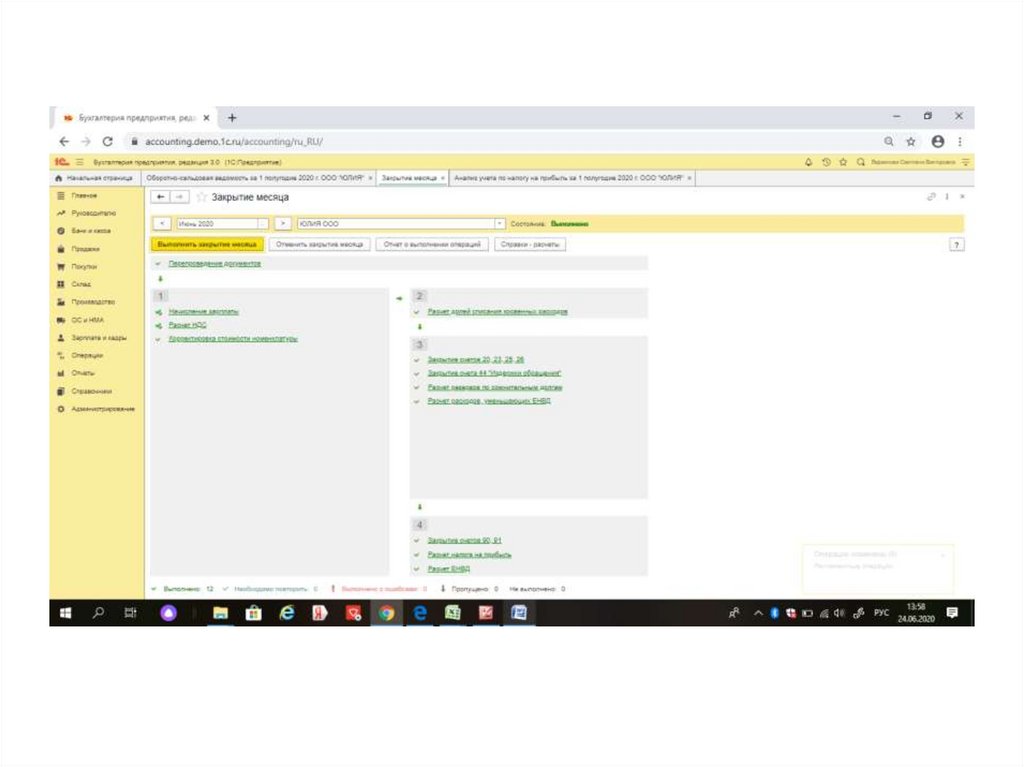1024x767 pixels.
Task: Open the 1C main hamburger menu
Action: (78, 161)
